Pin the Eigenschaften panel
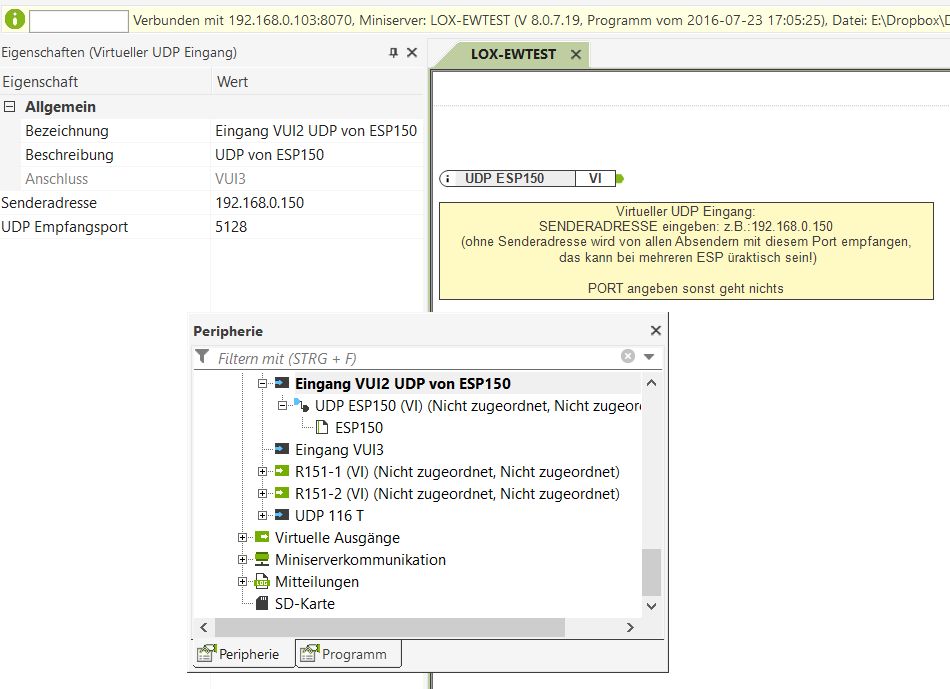Image resolution: width=950 pixels, height=689 pixels. tap(393, 53)
